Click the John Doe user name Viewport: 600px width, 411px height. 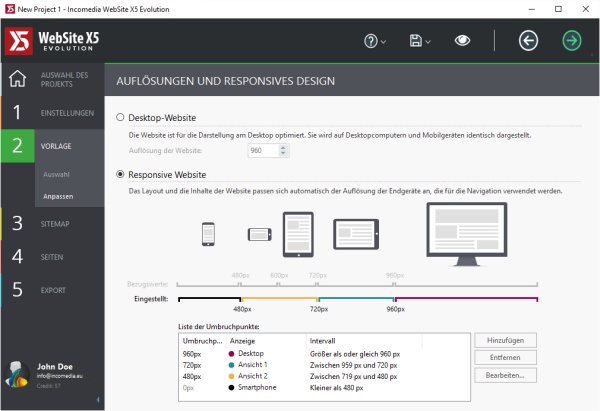coord(55,366)
